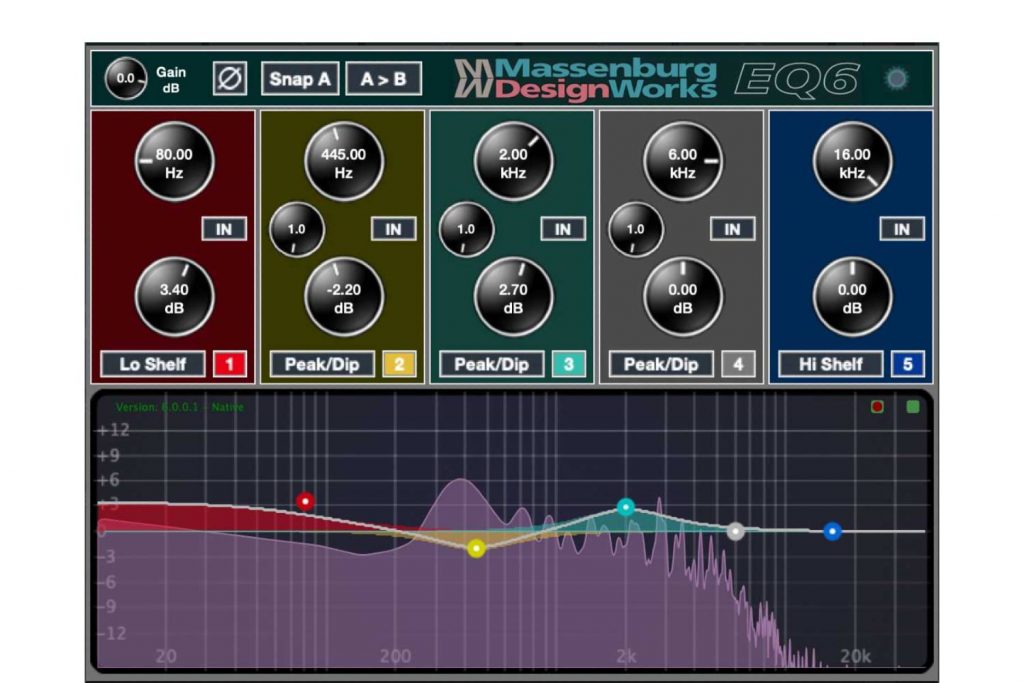
Task: Click the version text in graph
Action: (180, 407)
